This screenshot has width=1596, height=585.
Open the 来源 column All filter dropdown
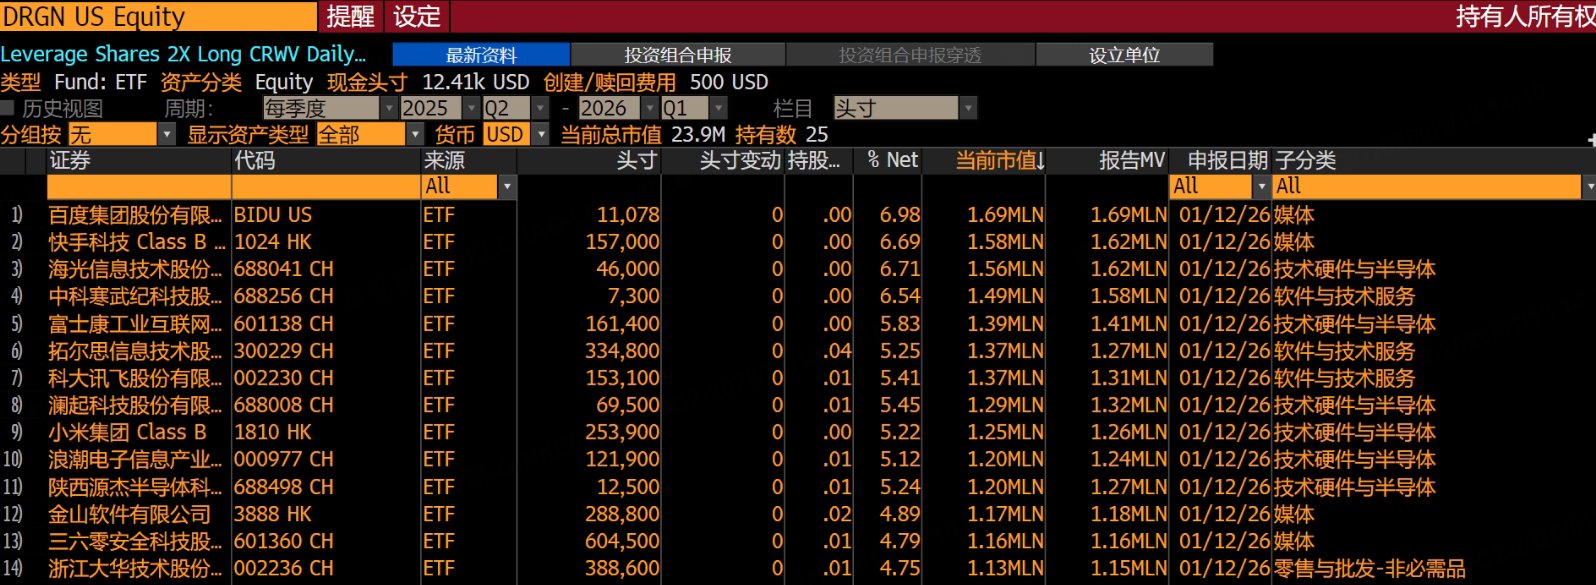[x=507, y=187]
